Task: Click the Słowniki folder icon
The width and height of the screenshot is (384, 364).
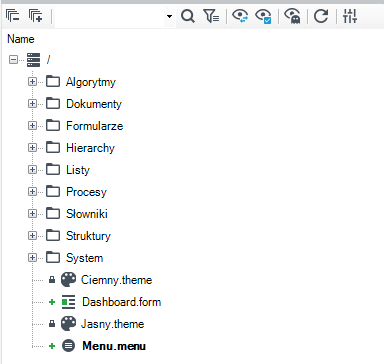Action: click(53, 213)
